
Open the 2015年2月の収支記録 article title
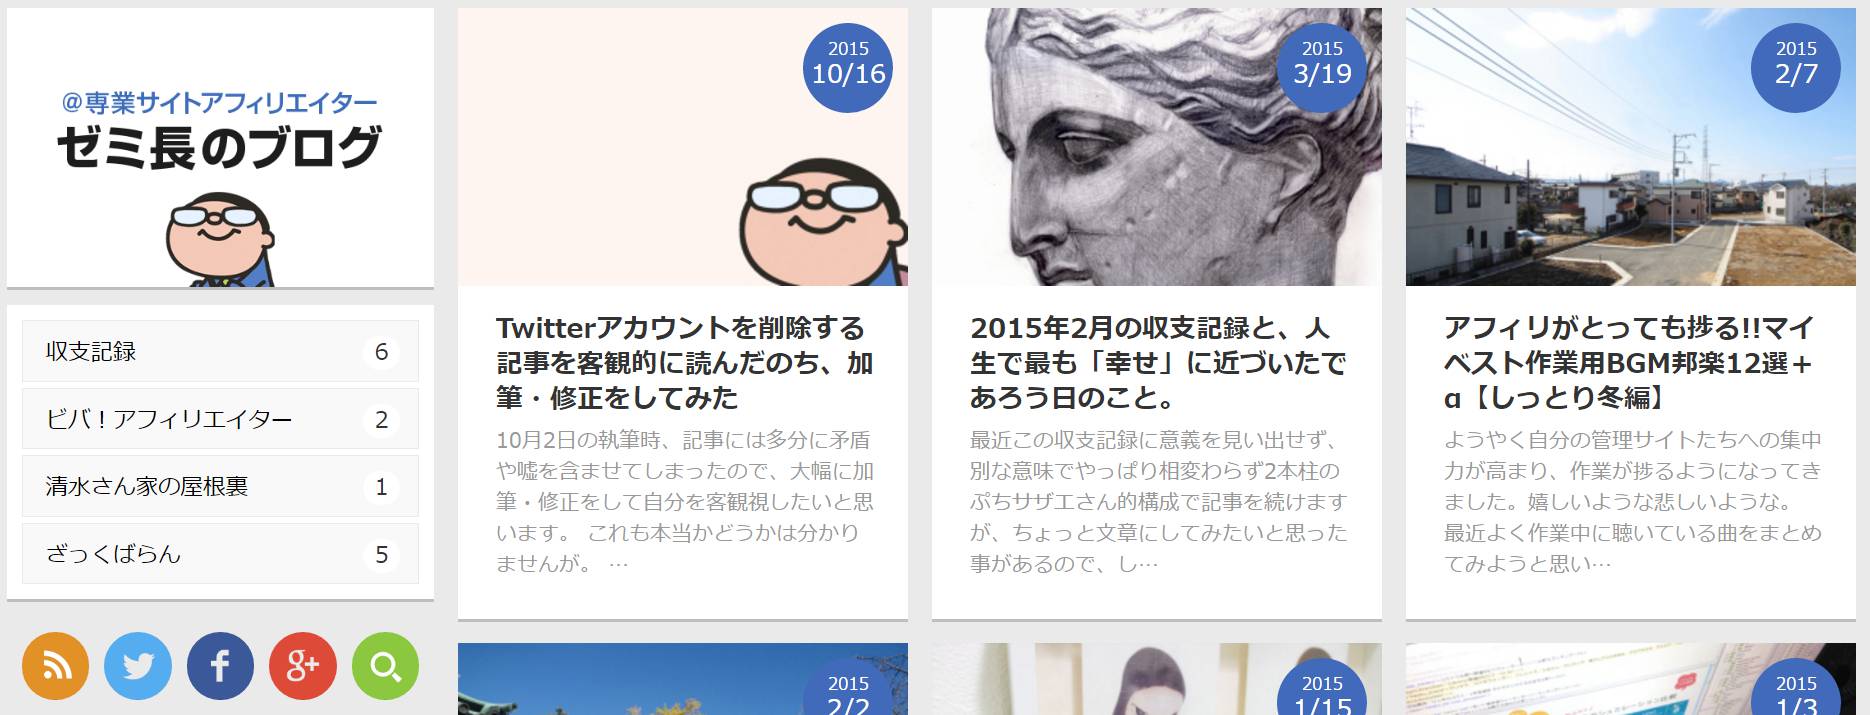(x=1158, y=363)
